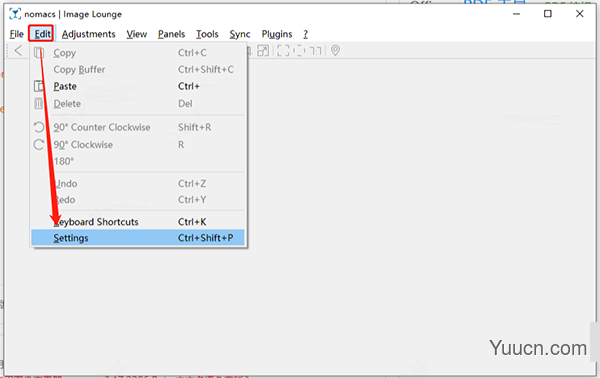Close the nomacs window
Screen dimensions: 600x378
point(580,14)
